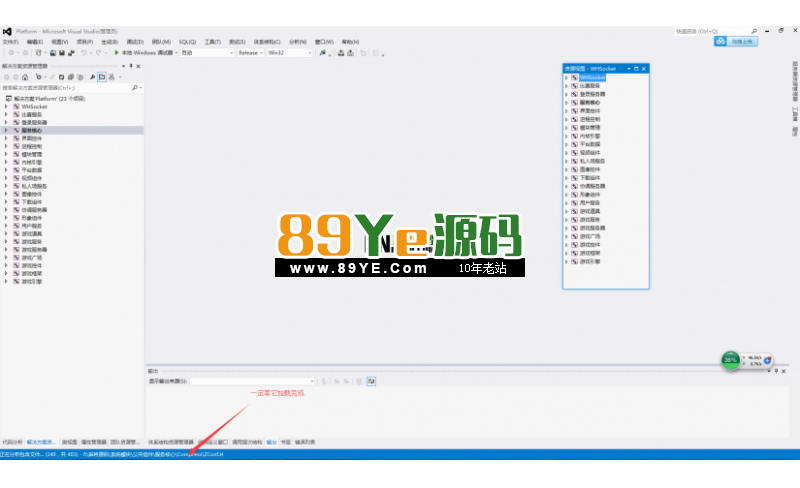Click the magnifier icon in Solution Explorer search

point(135,88)
